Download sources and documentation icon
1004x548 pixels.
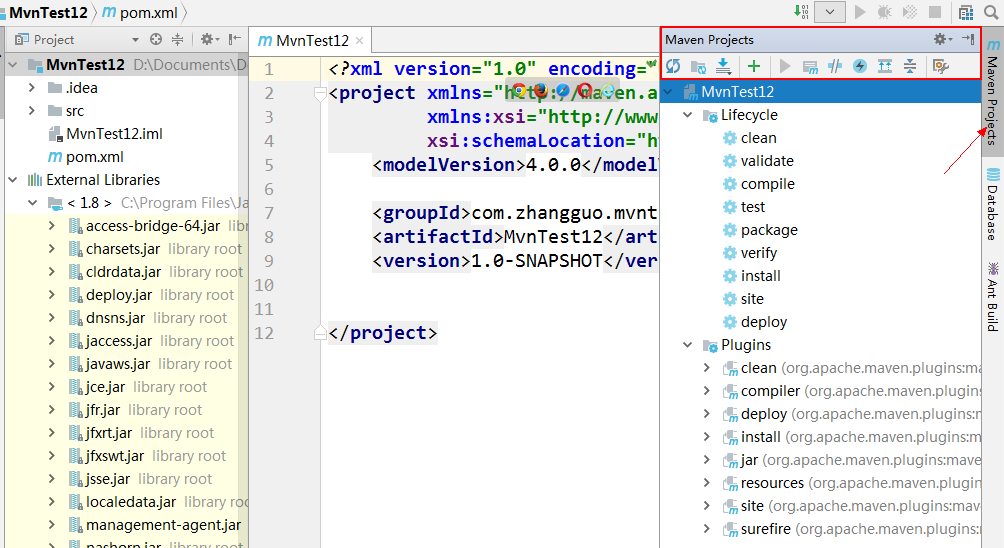point(724,66)
